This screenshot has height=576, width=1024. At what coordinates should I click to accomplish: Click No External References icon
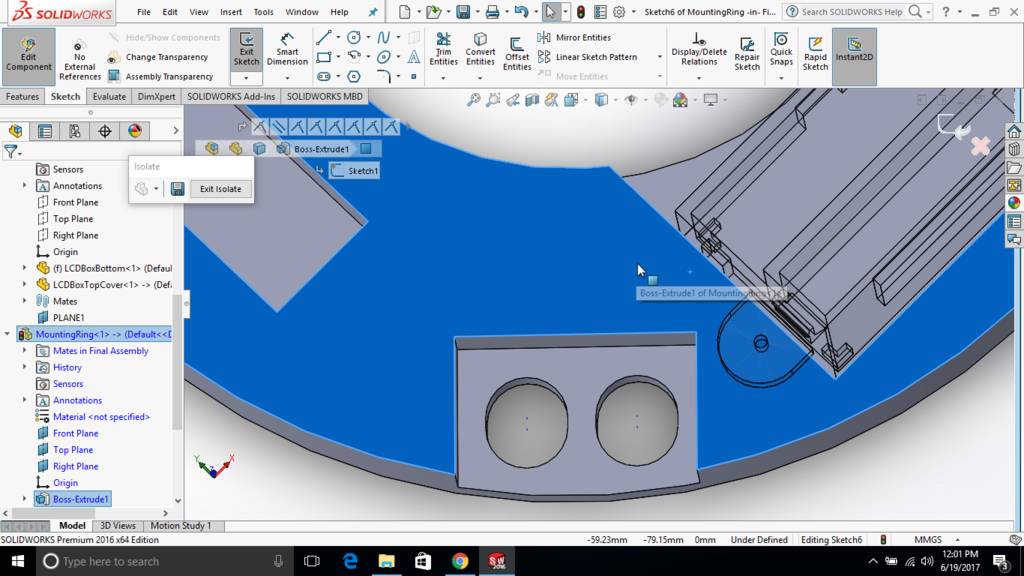(x=80, y=46)
